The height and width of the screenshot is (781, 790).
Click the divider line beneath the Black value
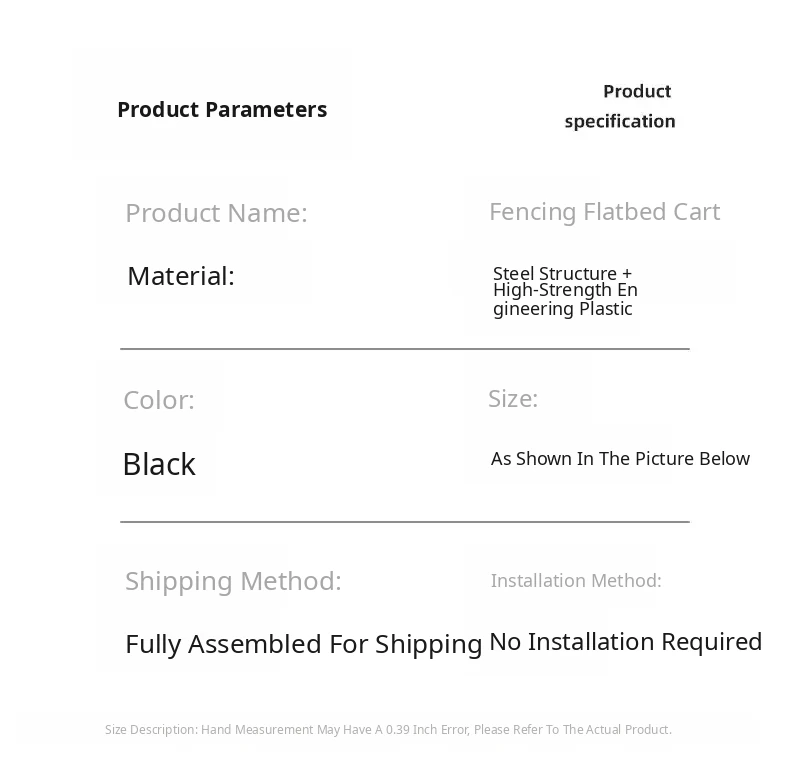tap(404, 522)
